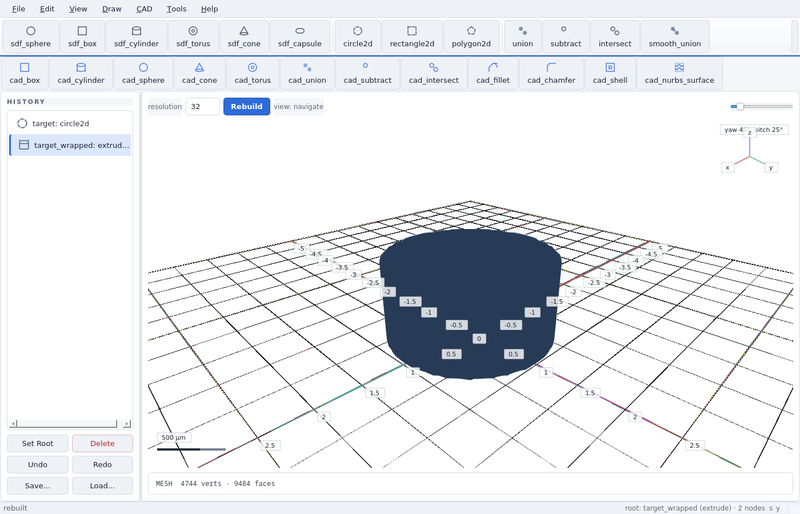Focus the resolution input field
The height and width of the screenshot is (514, 800).
(x=203, y=106)
